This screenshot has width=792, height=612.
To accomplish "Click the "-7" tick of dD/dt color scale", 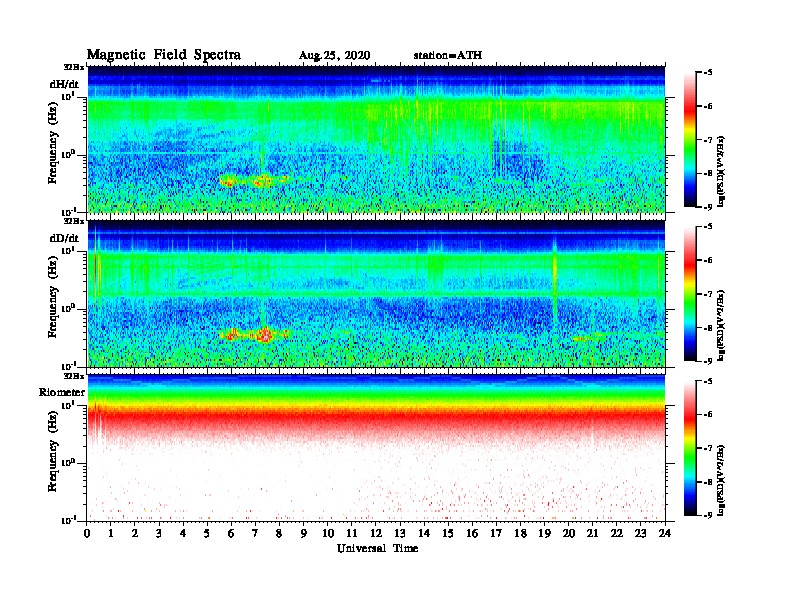I will 708,294.
